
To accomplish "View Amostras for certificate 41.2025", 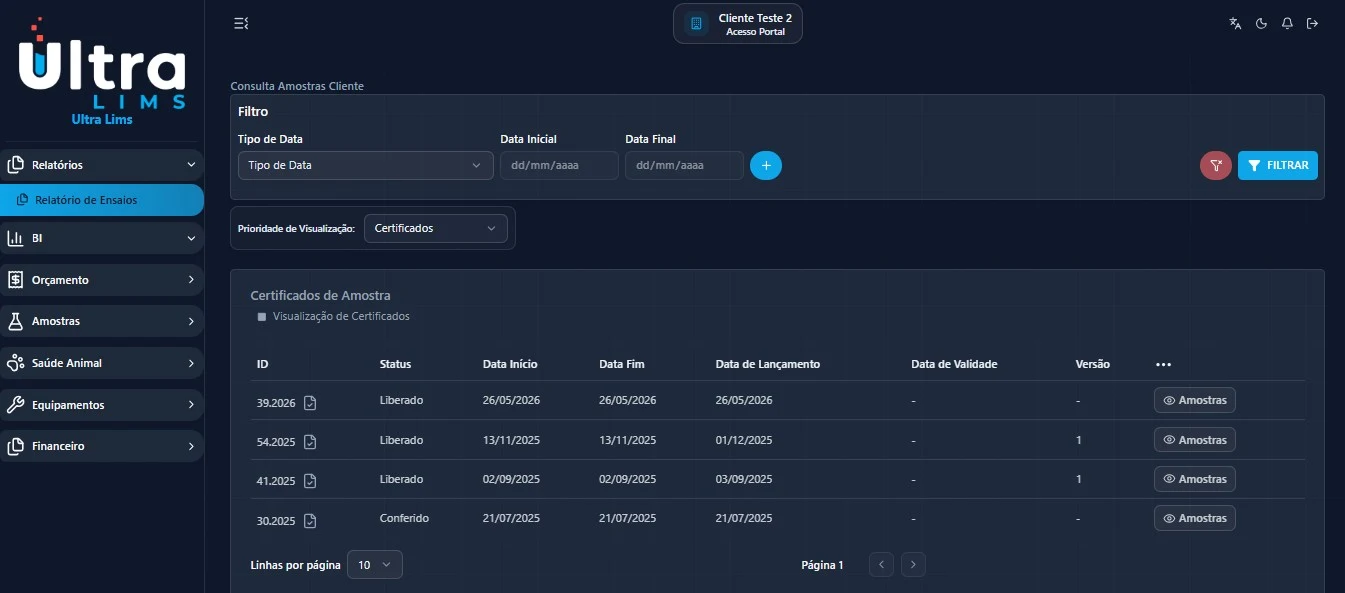I will coord(1195,479).
